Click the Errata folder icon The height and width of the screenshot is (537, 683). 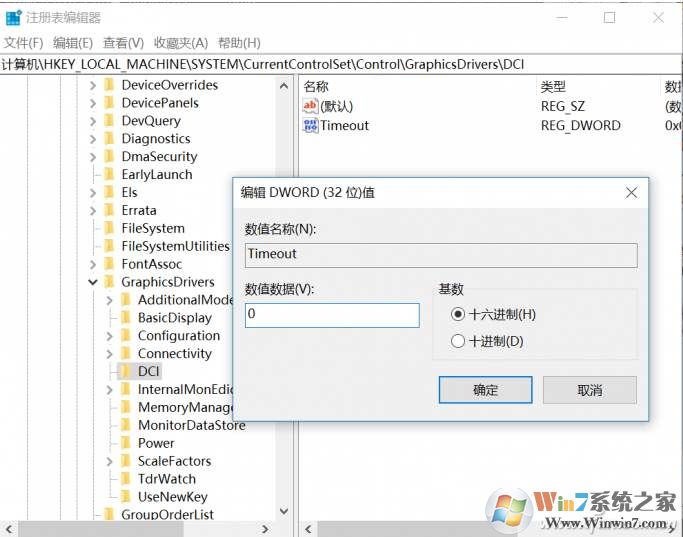coord(109,210)
